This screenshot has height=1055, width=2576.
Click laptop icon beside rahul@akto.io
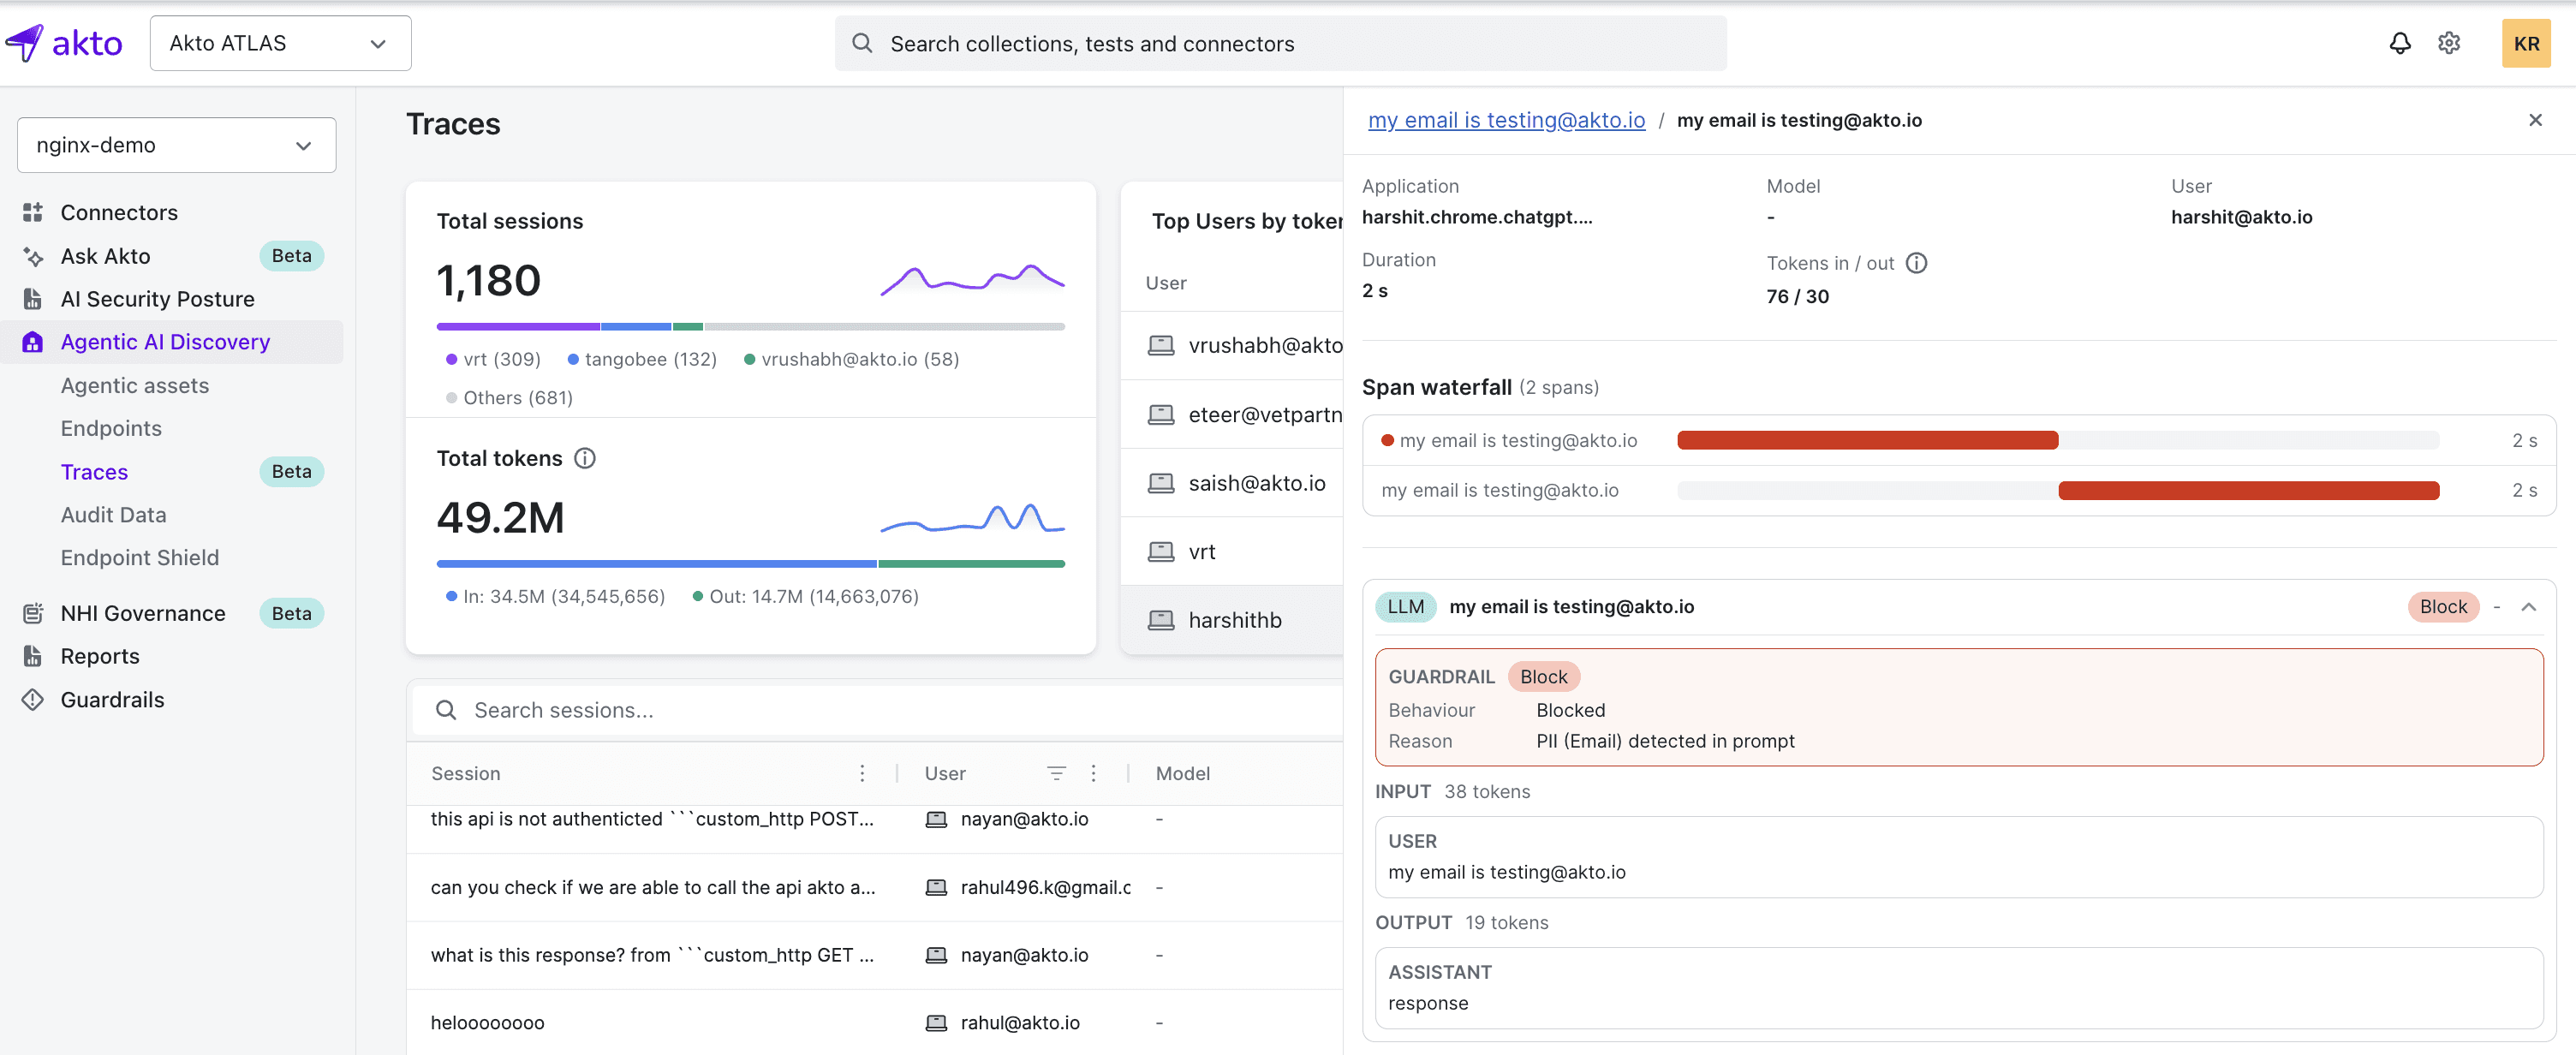tap(936, 1023)
